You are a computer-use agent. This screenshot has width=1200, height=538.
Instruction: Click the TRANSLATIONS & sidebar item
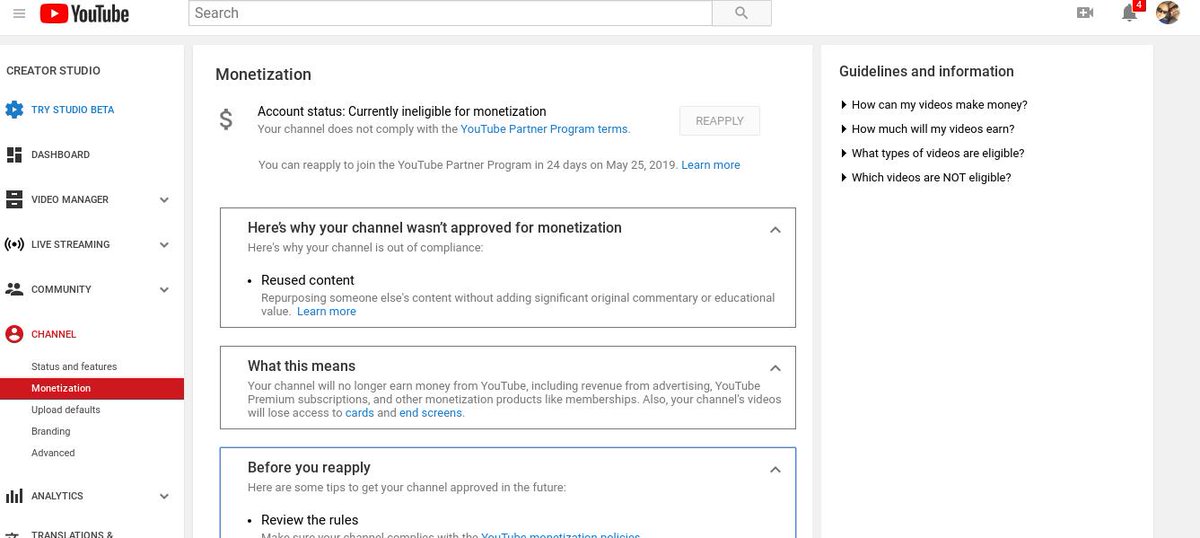[72, 533]
